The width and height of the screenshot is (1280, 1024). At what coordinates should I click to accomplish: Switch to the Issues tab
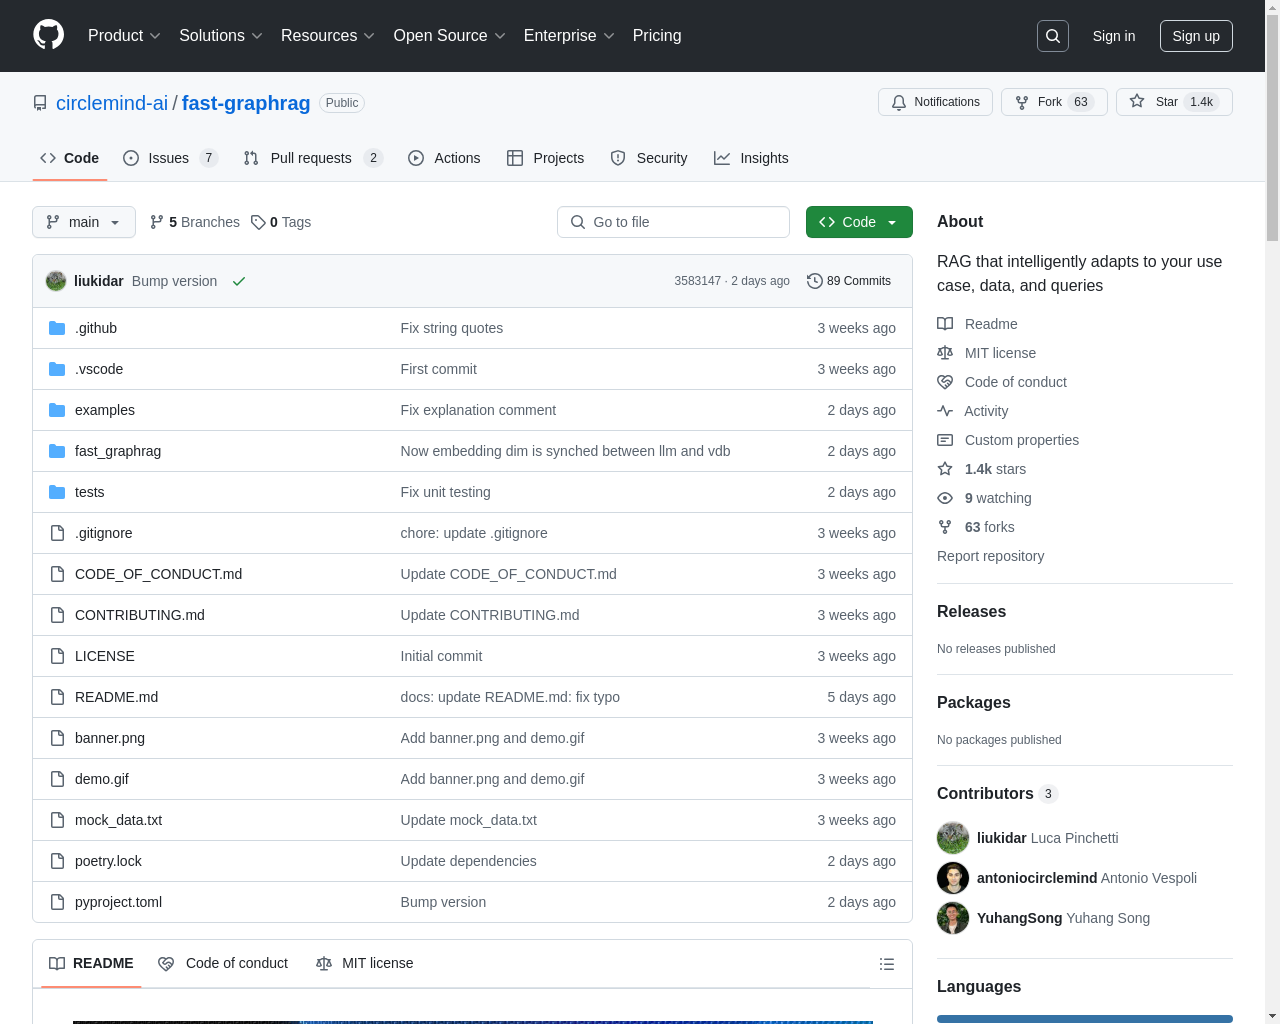pos(170,158)
